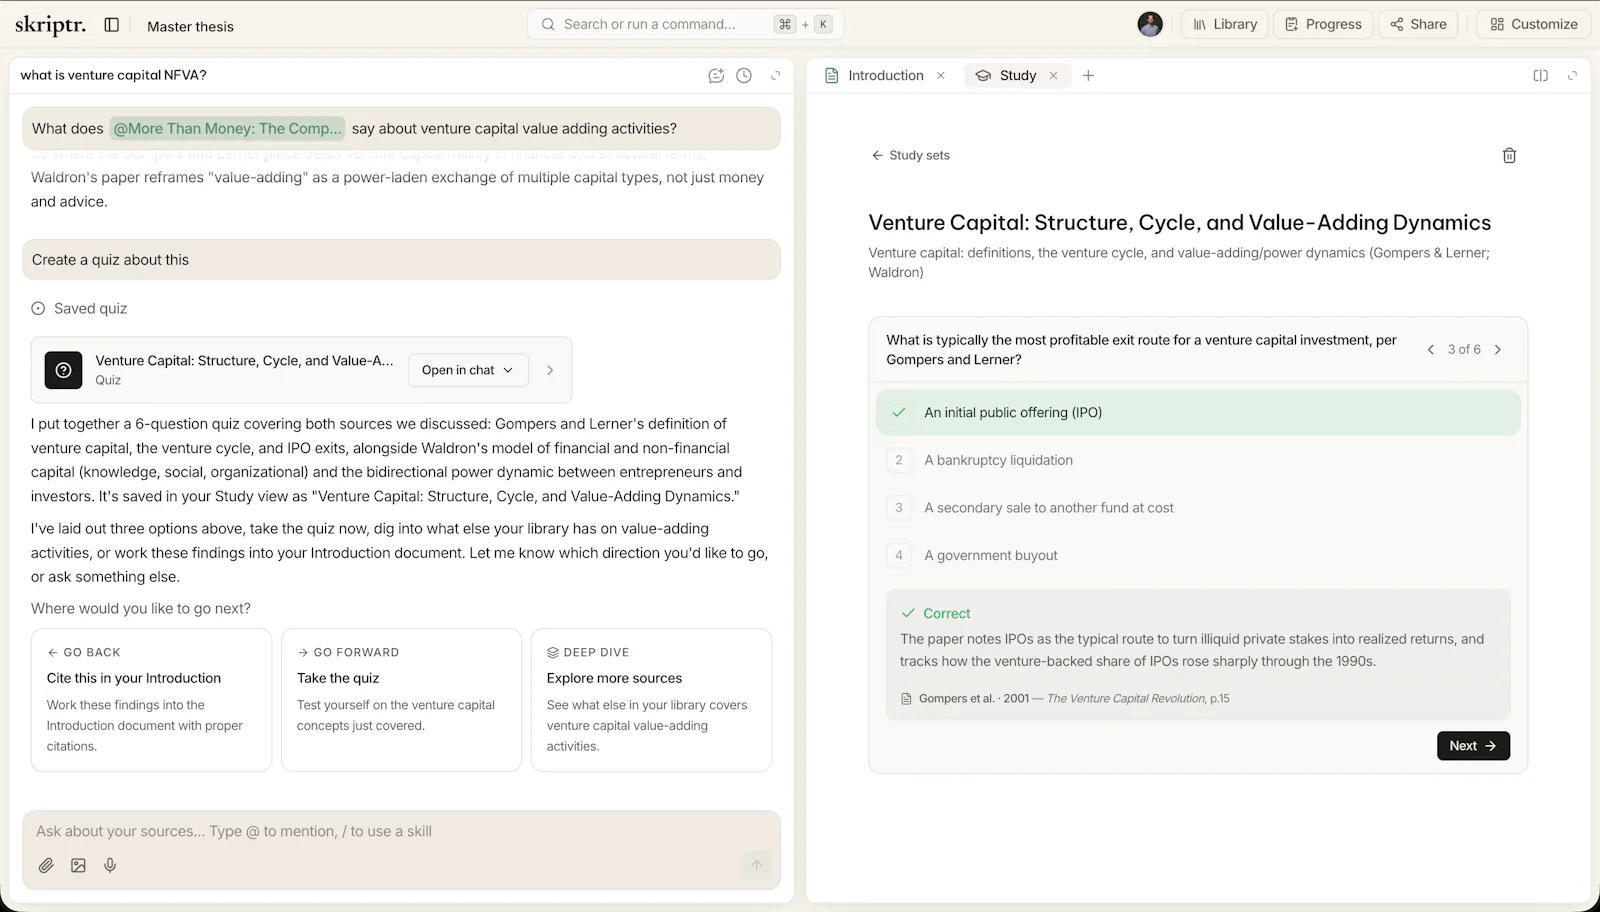
Task: Click the quiz card question-mark icon
Action: [x=63, y=370]
